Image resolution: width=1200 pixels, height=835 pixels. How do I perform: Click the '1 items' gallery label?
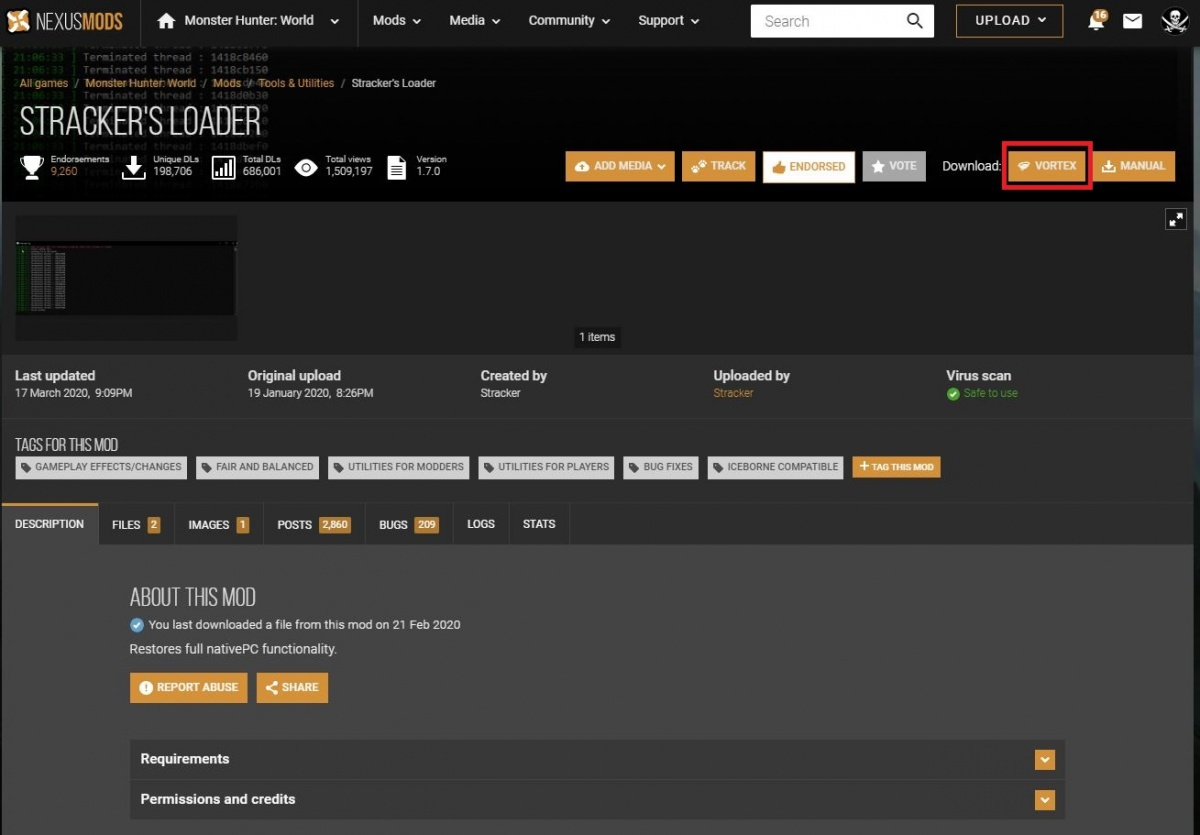point(597,337)
